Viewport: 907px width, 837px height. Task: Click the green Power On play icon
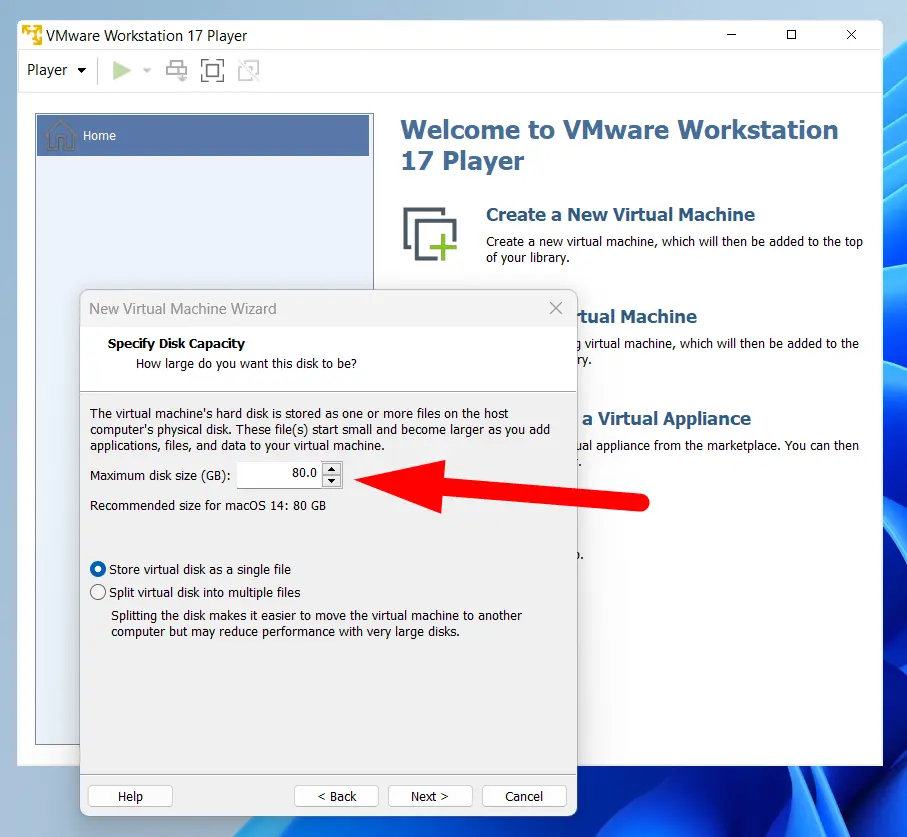[x=121, y=71]
